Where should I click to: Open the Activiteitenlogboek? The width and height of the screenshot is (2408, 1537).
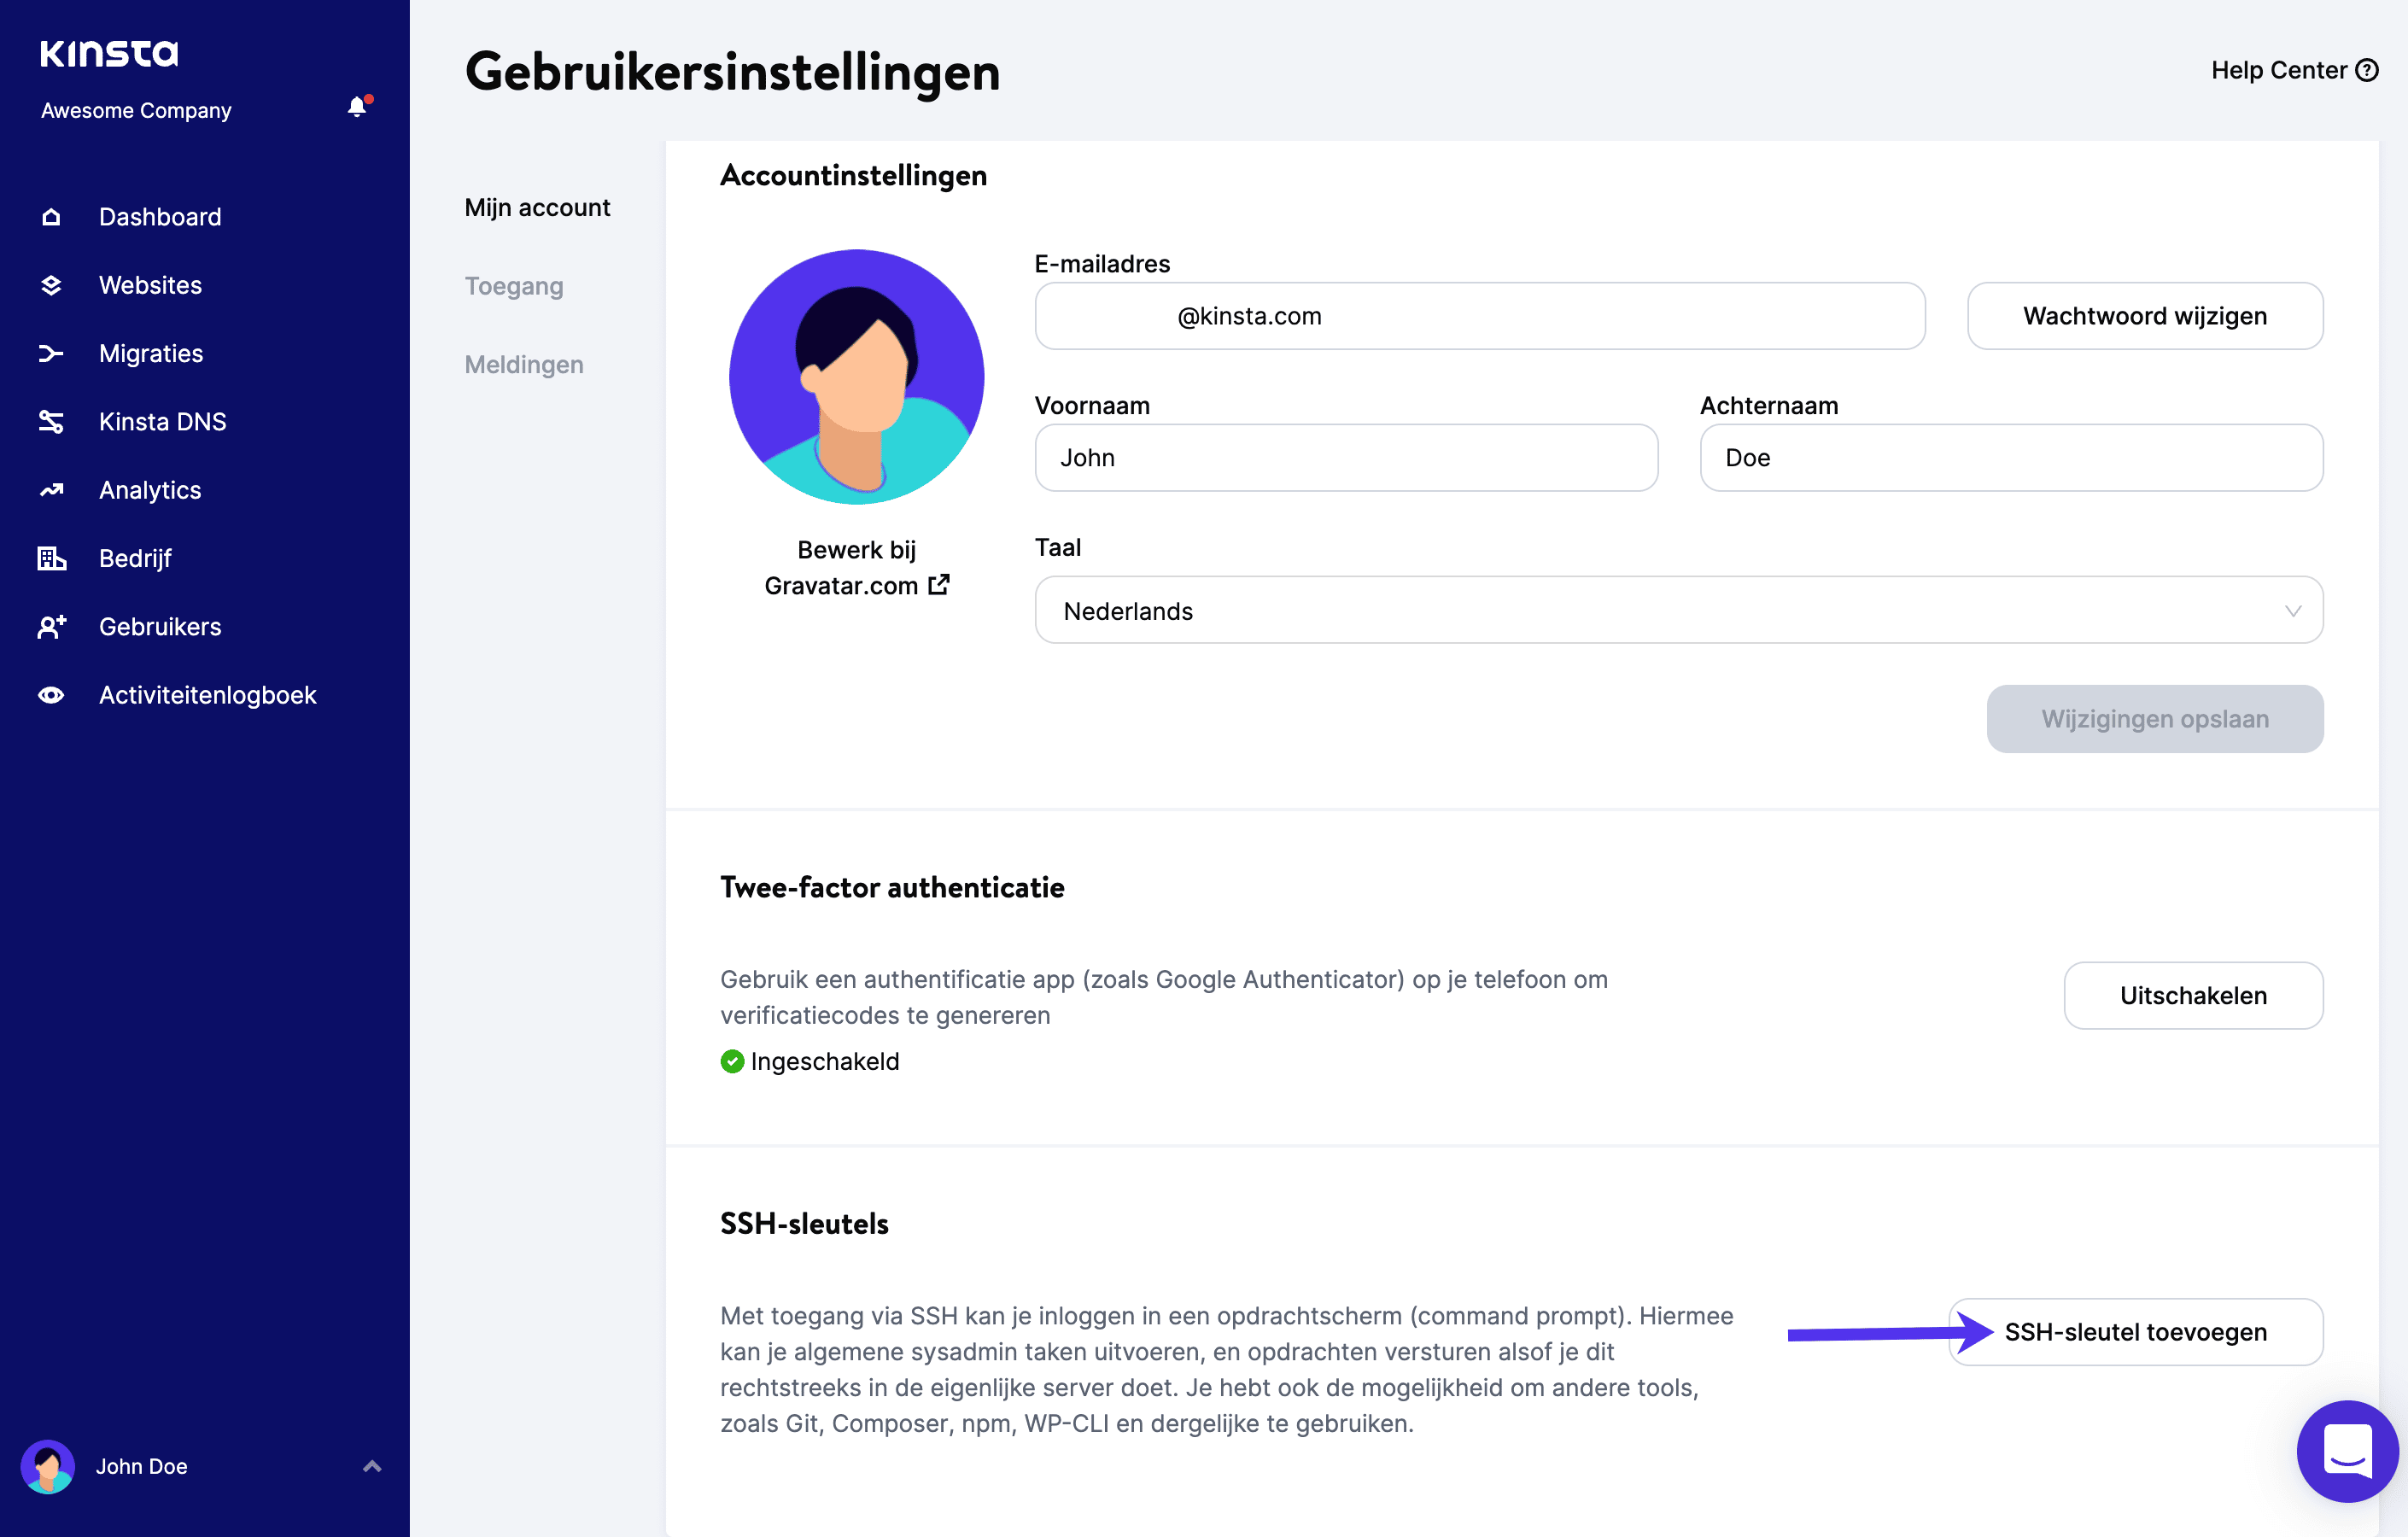pos(208,694)
